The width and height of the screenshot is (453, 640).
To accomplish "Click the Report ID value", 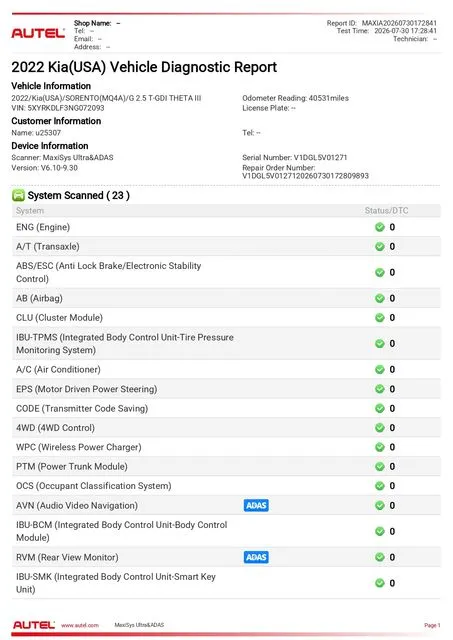I will [x=399, y=23].
